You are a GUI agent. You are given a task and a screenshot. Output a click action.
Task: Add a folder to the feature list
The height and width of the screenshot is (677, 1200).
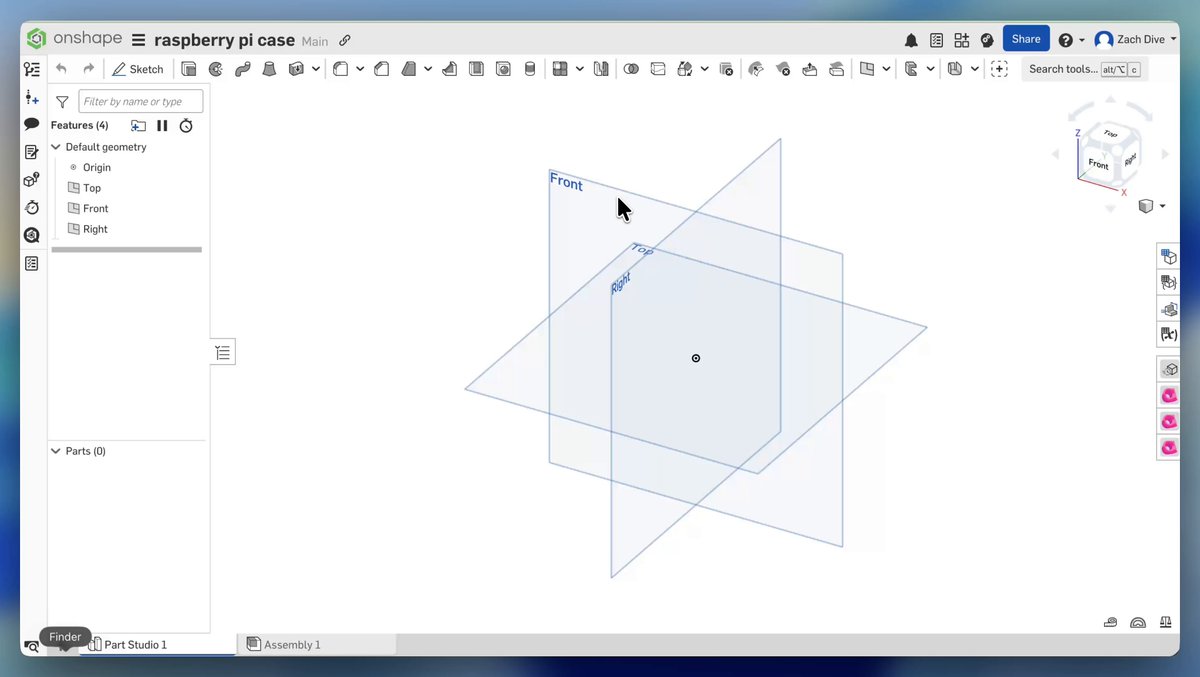click(x=138, y=125)
